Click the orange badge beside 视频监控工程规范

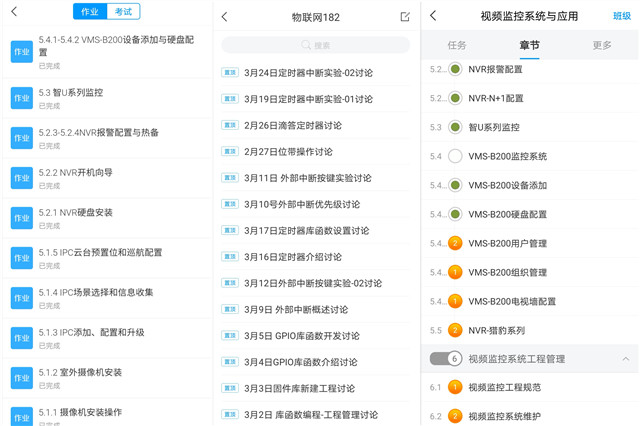click(x=455, y=387)
